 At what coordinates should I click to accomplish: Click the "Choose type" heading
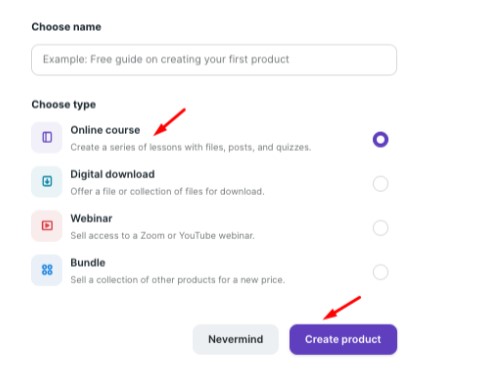point(64,105)
